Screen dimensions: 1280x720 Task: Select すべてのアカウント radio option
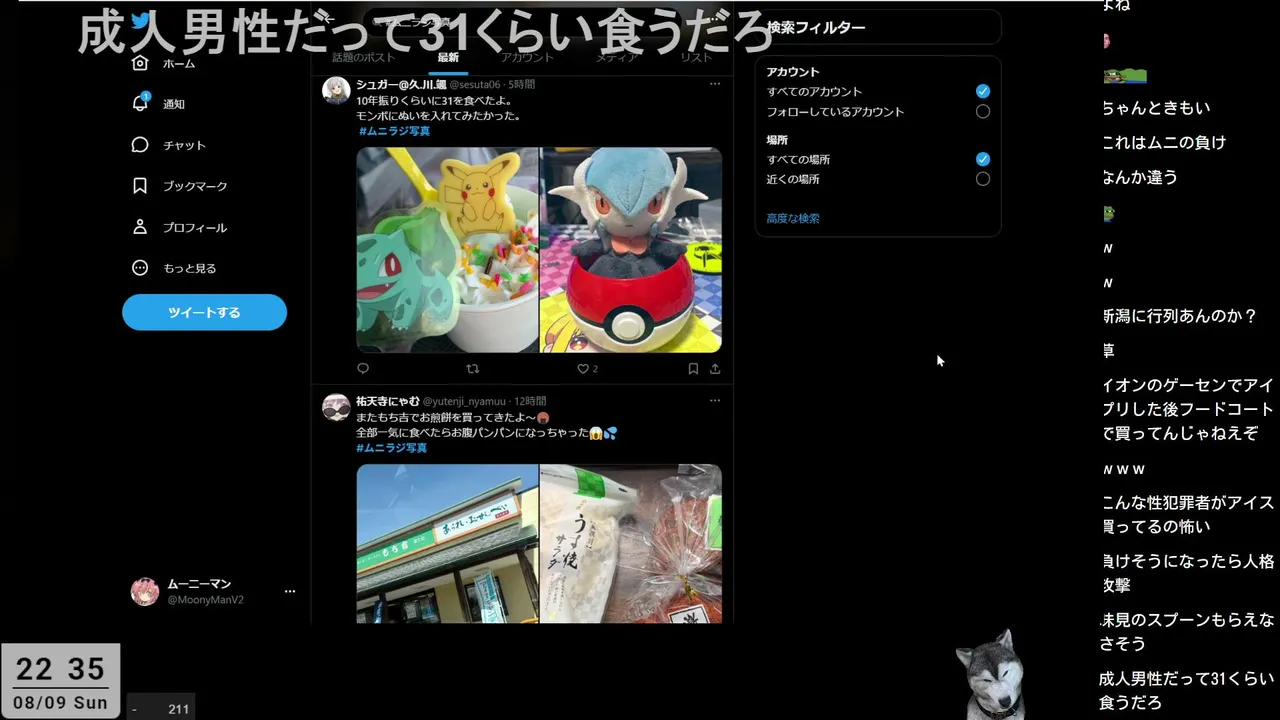click(983, 91)
